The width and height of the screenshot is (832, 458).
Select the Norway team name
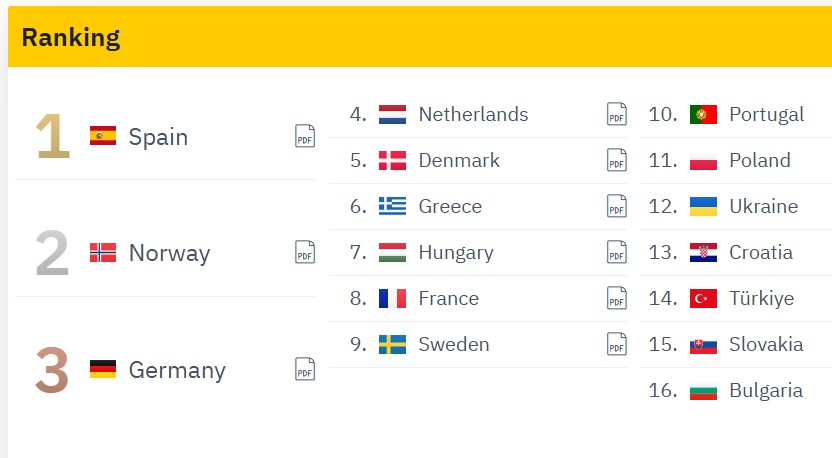(169, 253)
